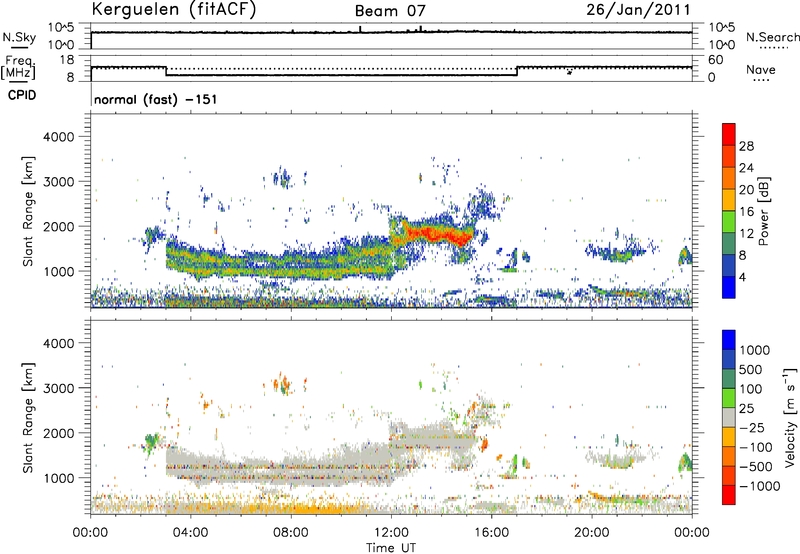This screenshot has height=554, width=800.
Task: Click the "60" tick on Nave axis
Action: [716, 60]
